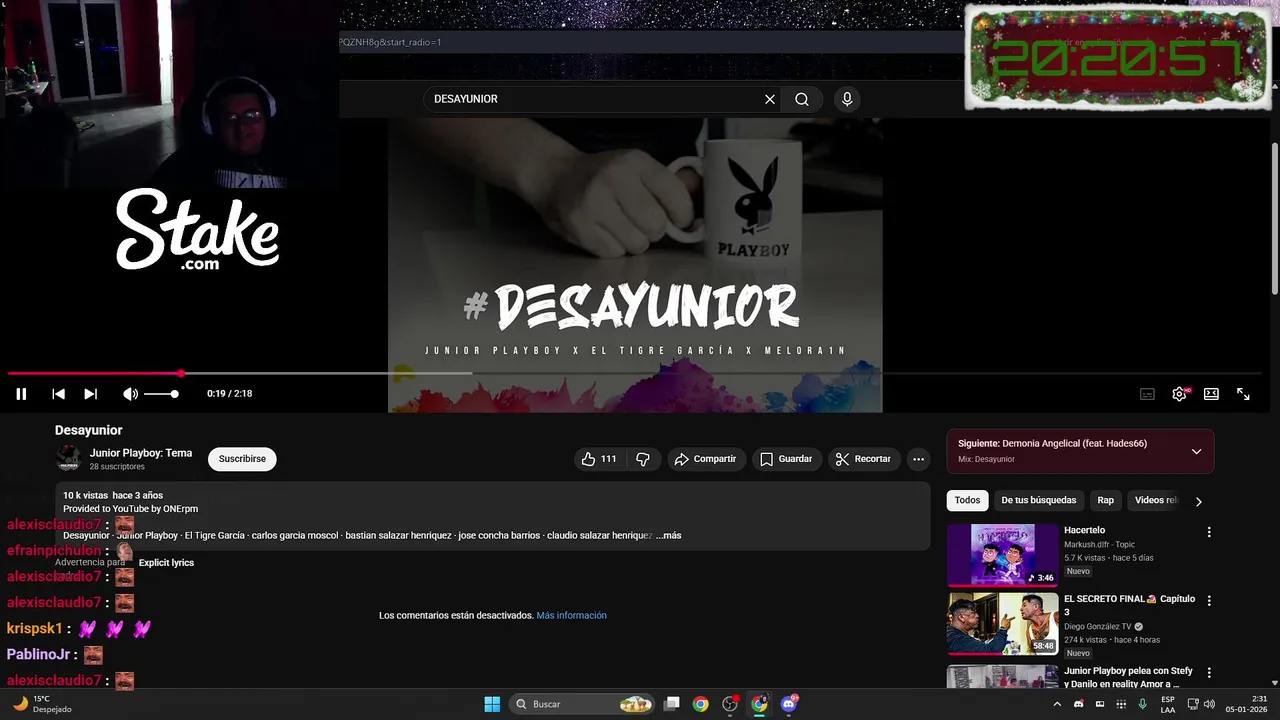Open Compartir share dialog
This screenshot has width=1280, height=720.
pyautogui.click(x=705, y=459)
